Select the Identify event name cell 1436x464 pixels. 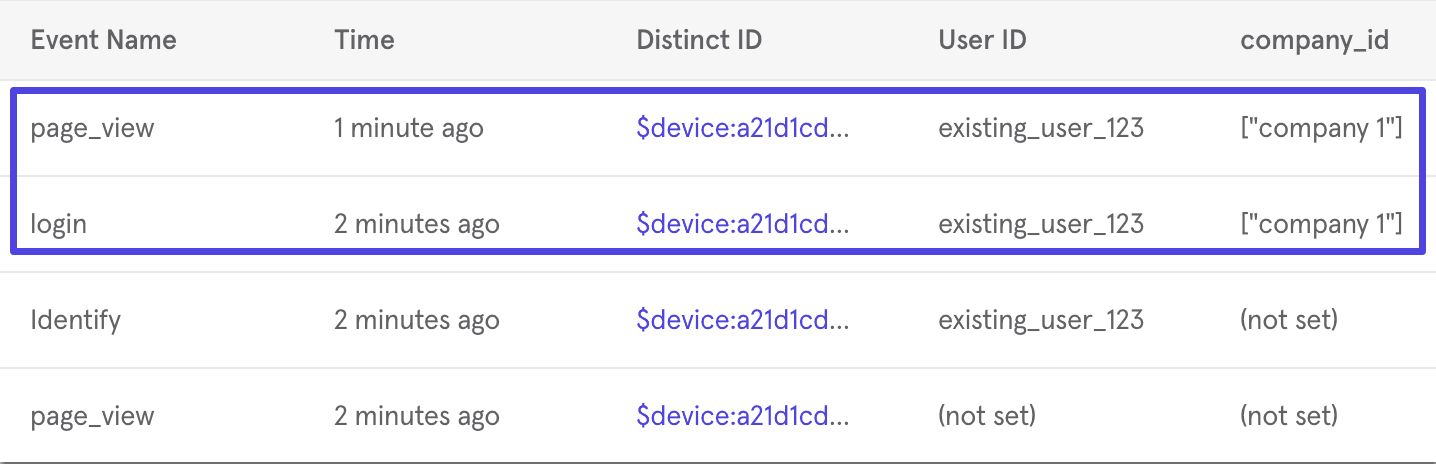click(x=75, y=320)
